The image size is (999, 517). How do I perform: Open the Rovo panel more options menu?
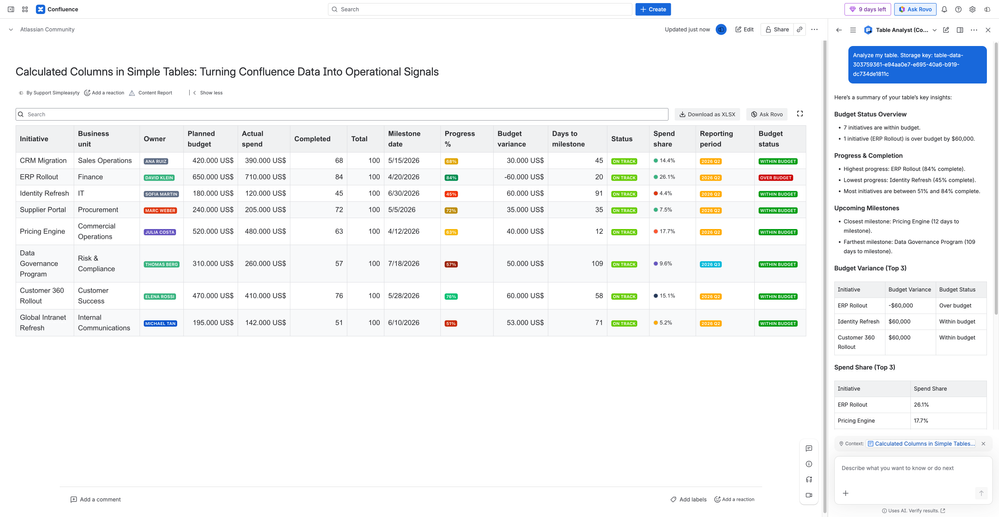(974, 30)
